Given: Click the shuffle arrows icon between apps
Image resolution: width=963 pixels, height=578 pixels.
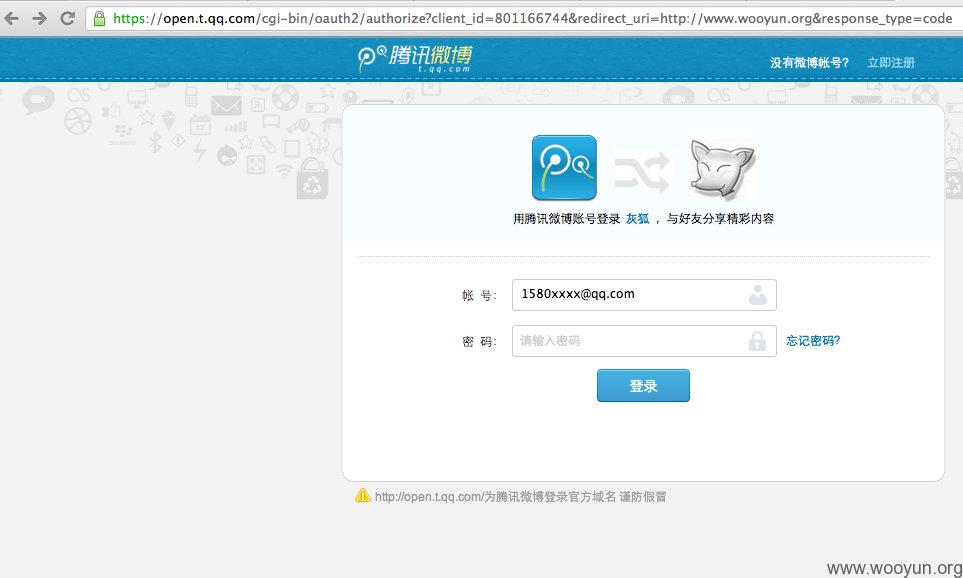Looking at the screenshot, I should pos(642,171).
